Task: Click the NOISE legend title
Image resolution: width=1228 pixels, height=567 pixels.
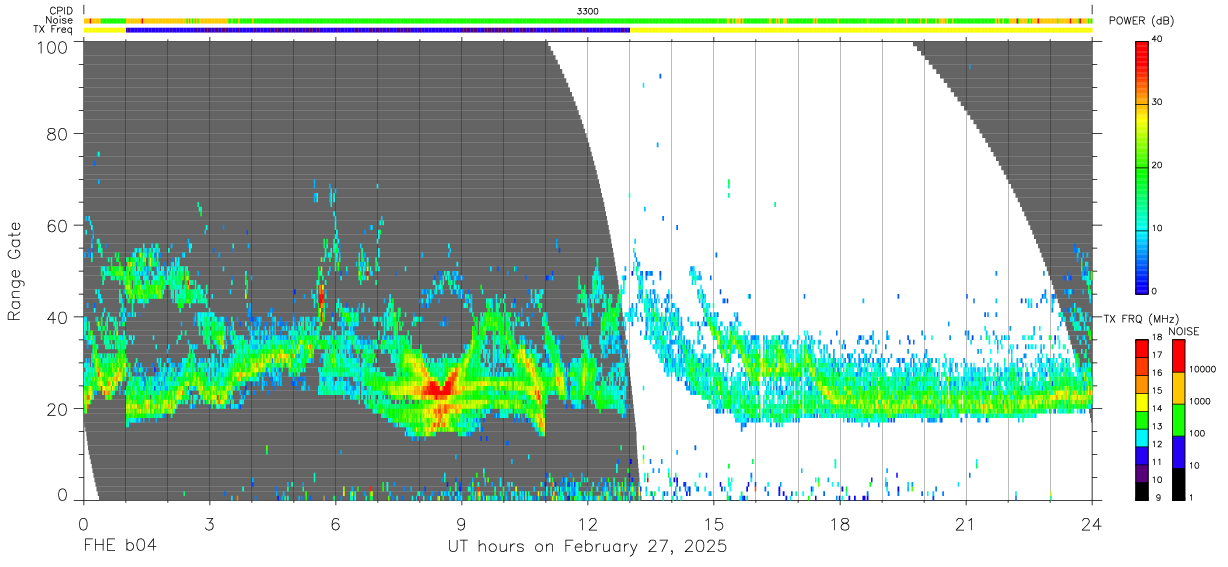Action: tap(1183, 331)
